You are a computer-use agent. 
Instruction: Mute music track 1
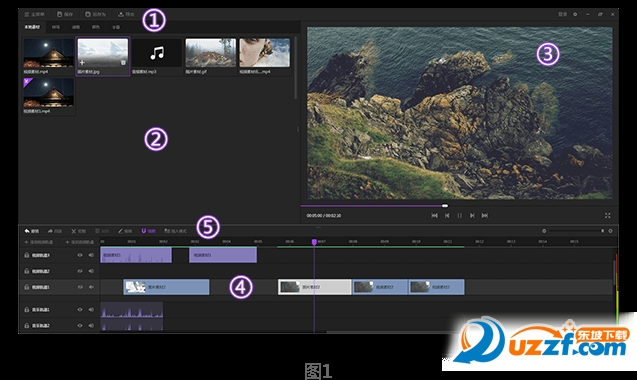(91, 310)
